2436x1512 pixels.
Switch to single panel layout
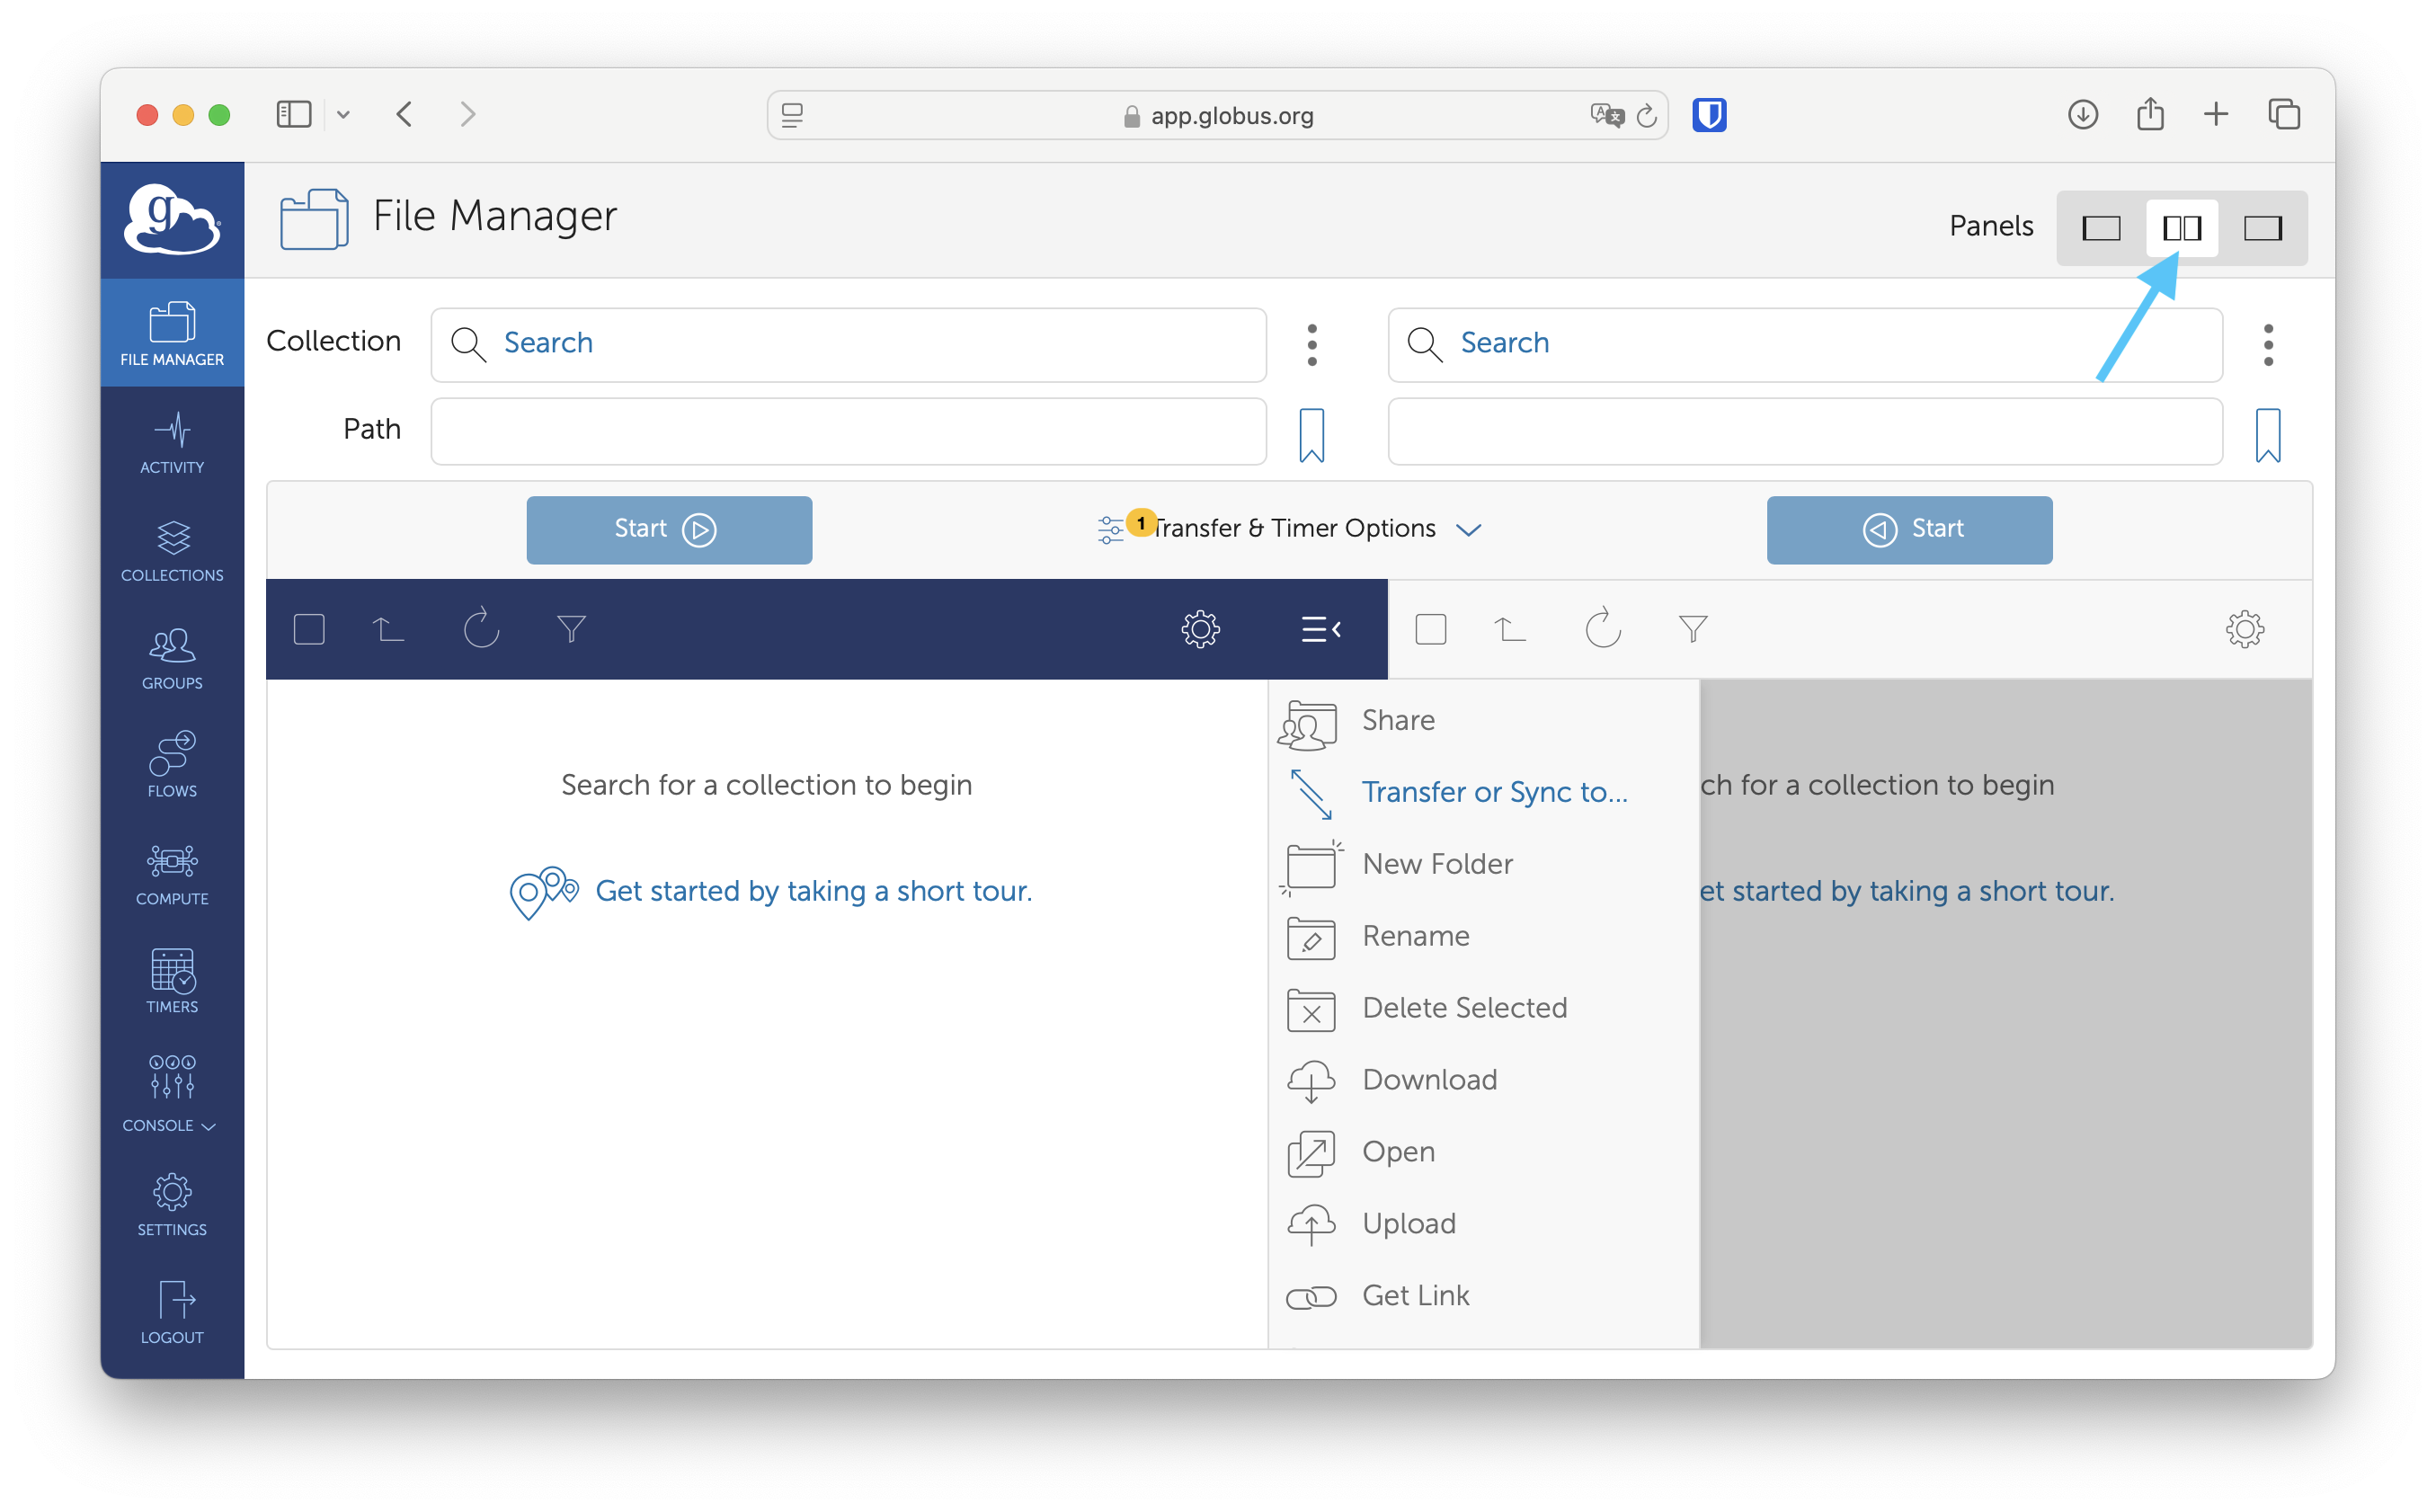(x=2100, y=228)
